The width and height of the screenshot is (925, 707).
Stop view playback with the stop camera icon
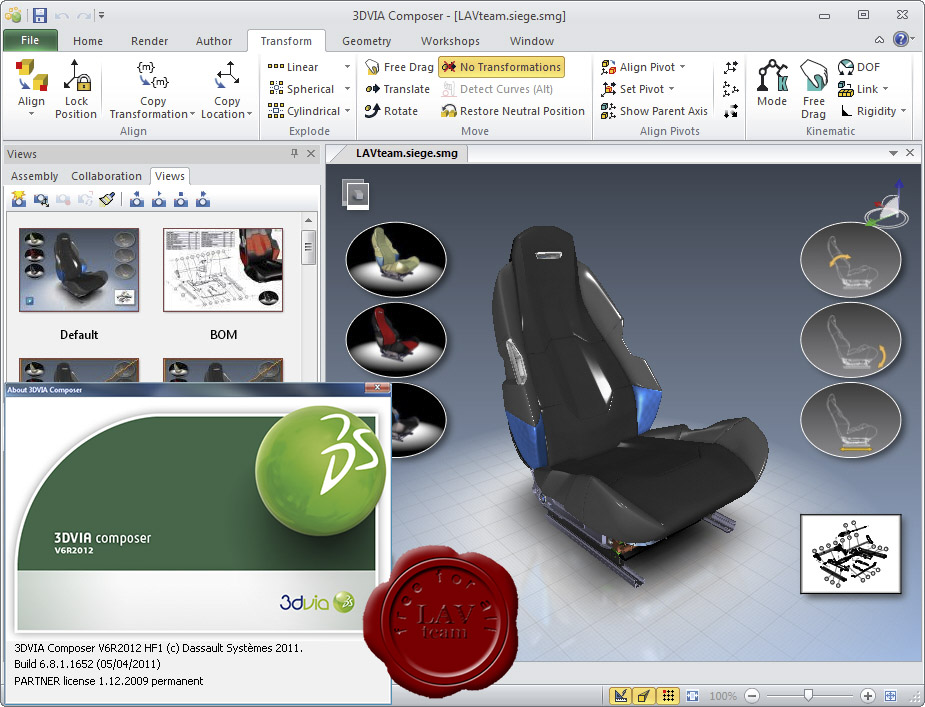click(x=181, y=199)
